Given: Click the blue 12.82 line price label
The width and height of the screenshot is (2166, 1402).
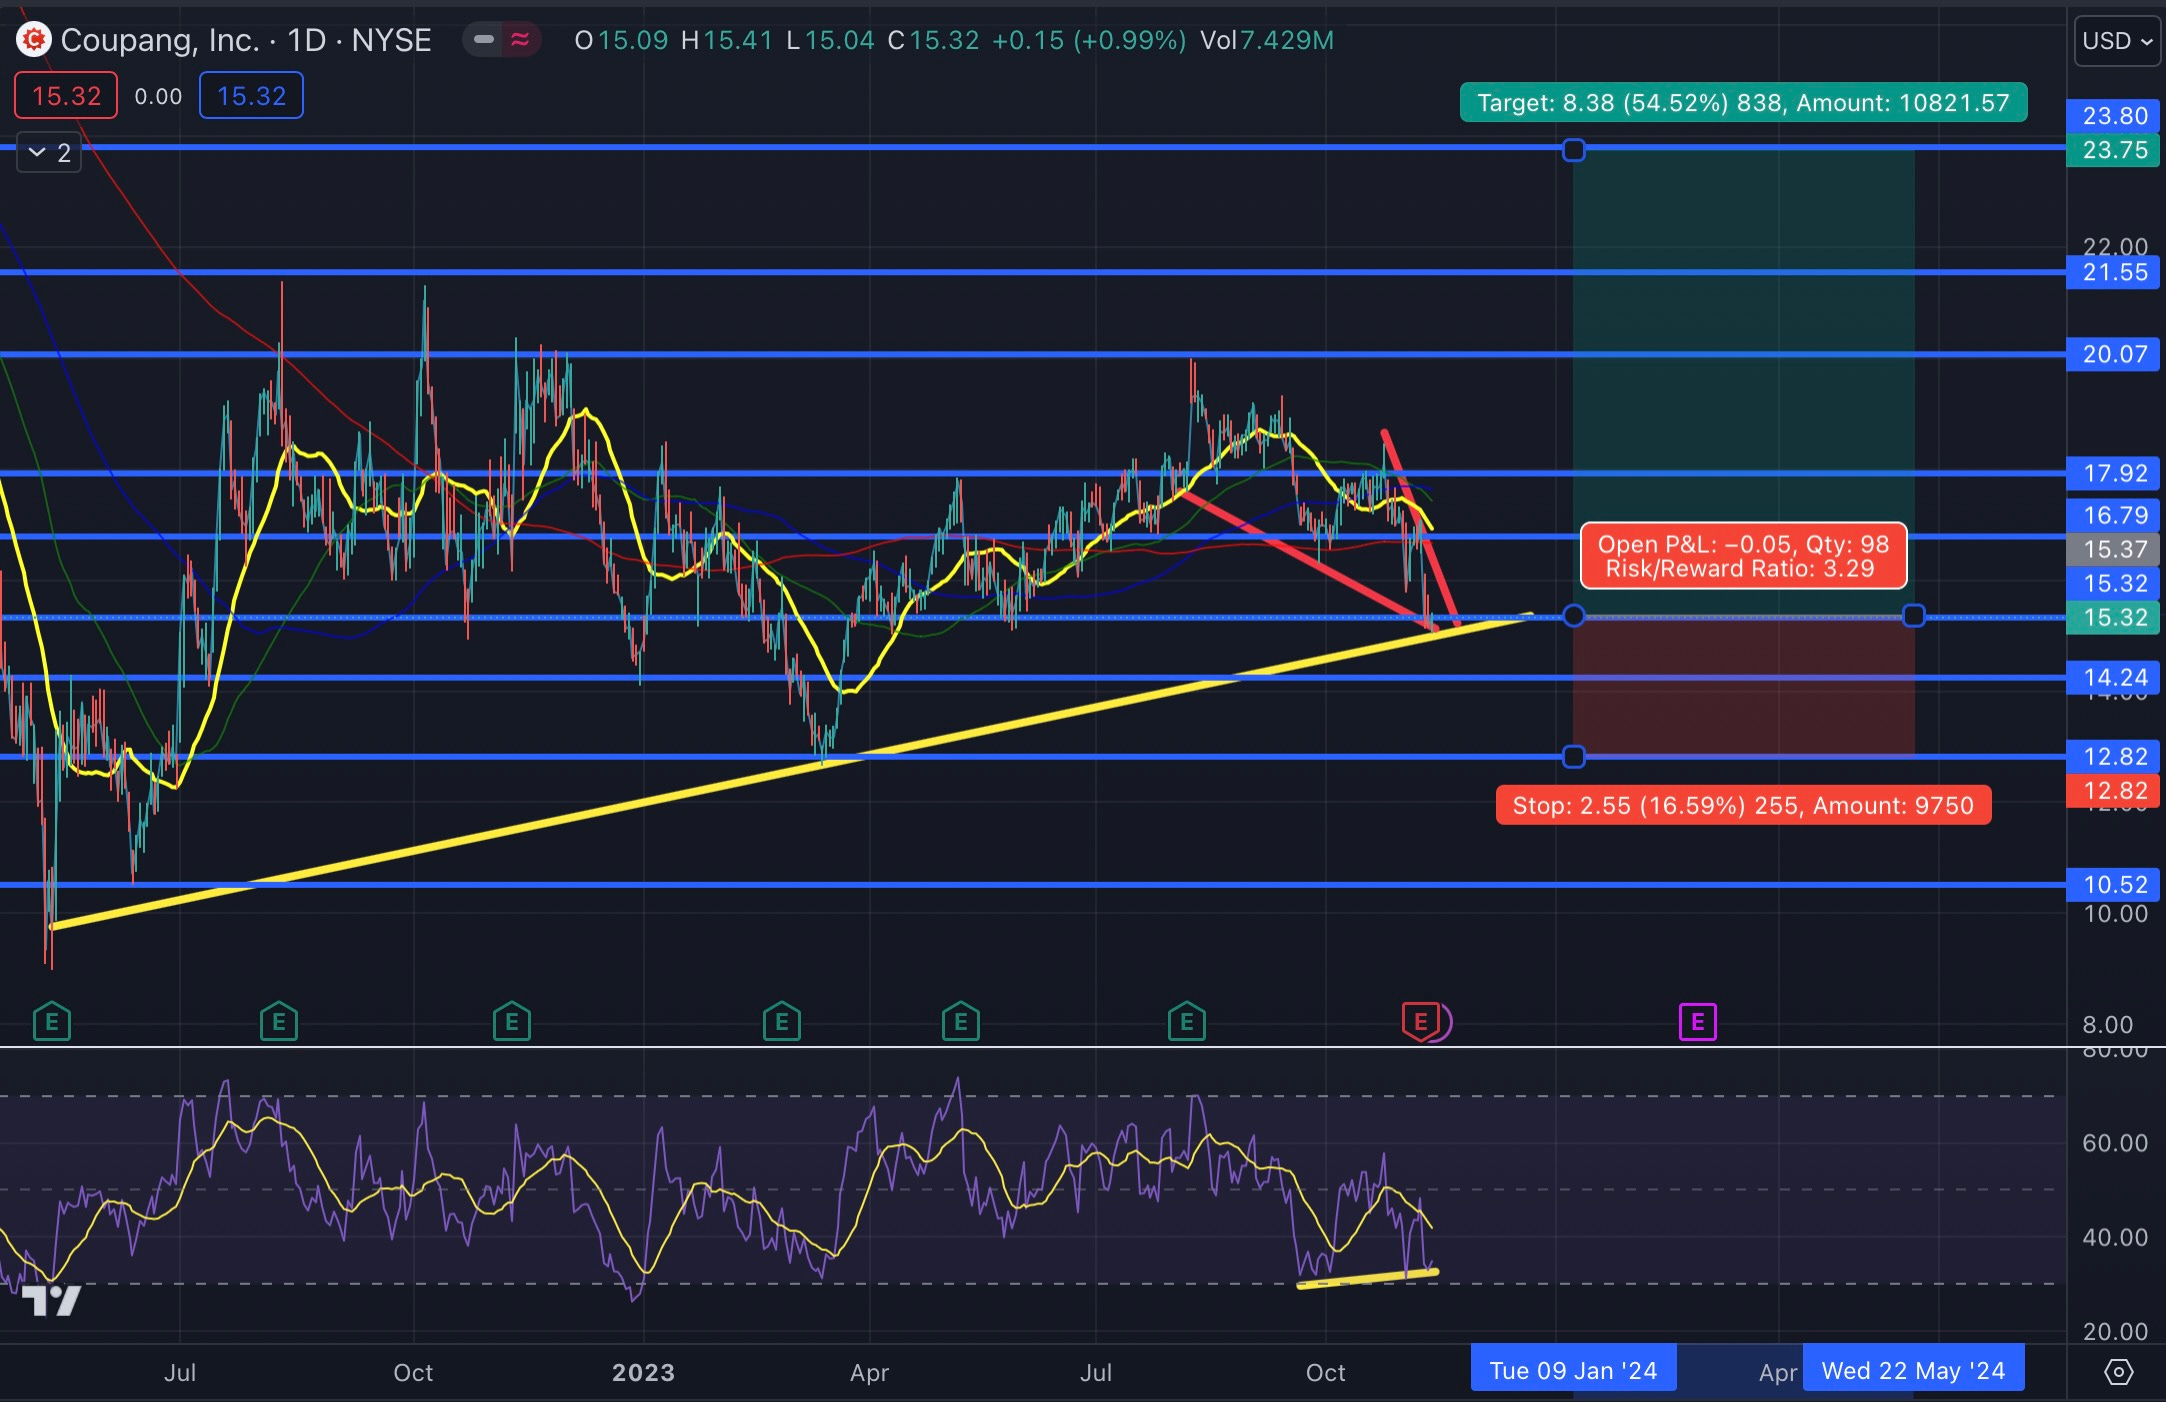Looking at the screenshot, I should [x=2114, y=757].
